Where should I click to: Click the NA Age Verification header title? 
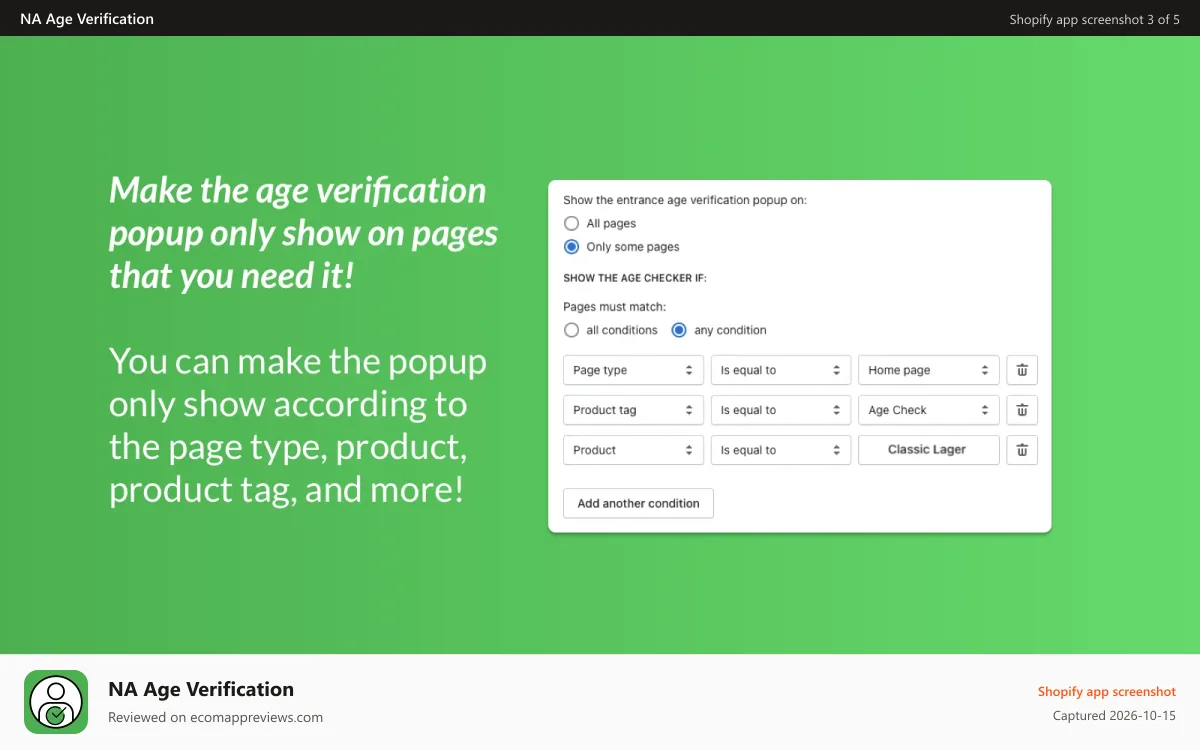point(87,18)
